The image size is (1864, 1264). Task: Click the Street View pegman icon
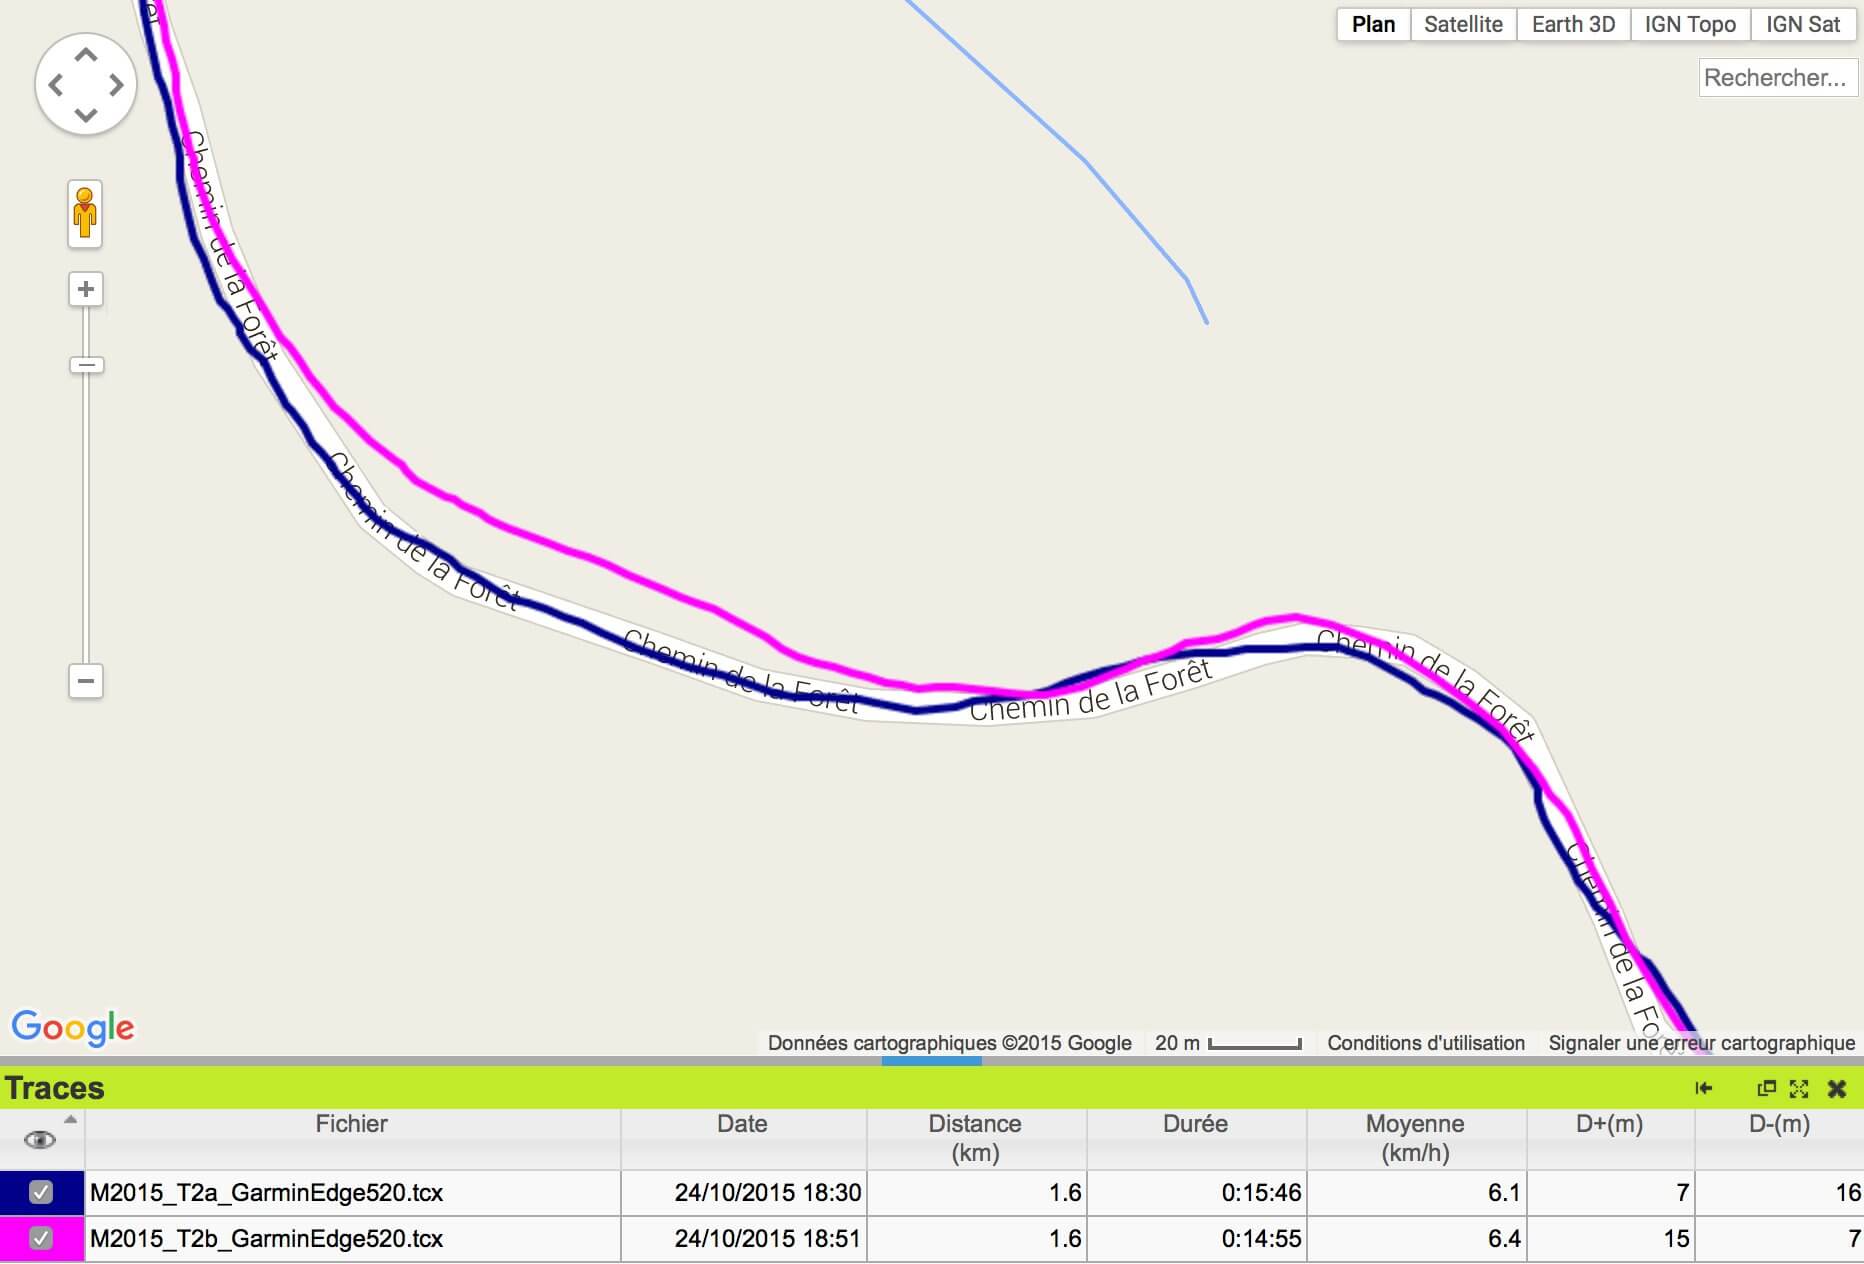tap(85, 213)
